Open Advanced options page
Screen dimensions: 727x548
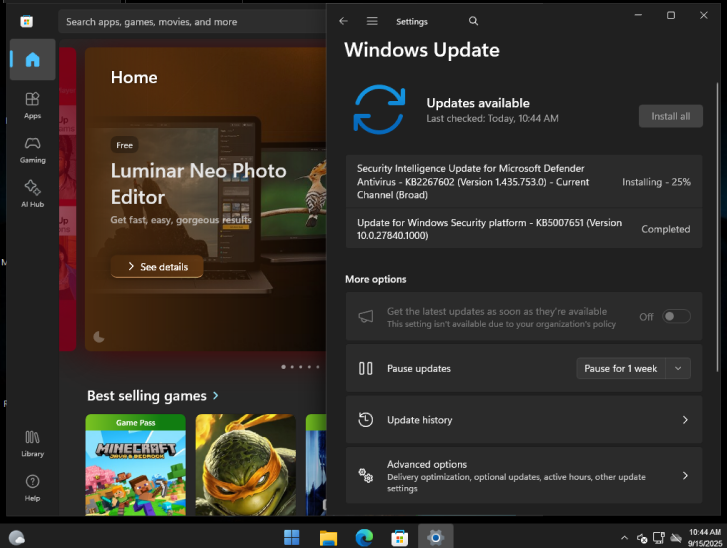[524, 475]
